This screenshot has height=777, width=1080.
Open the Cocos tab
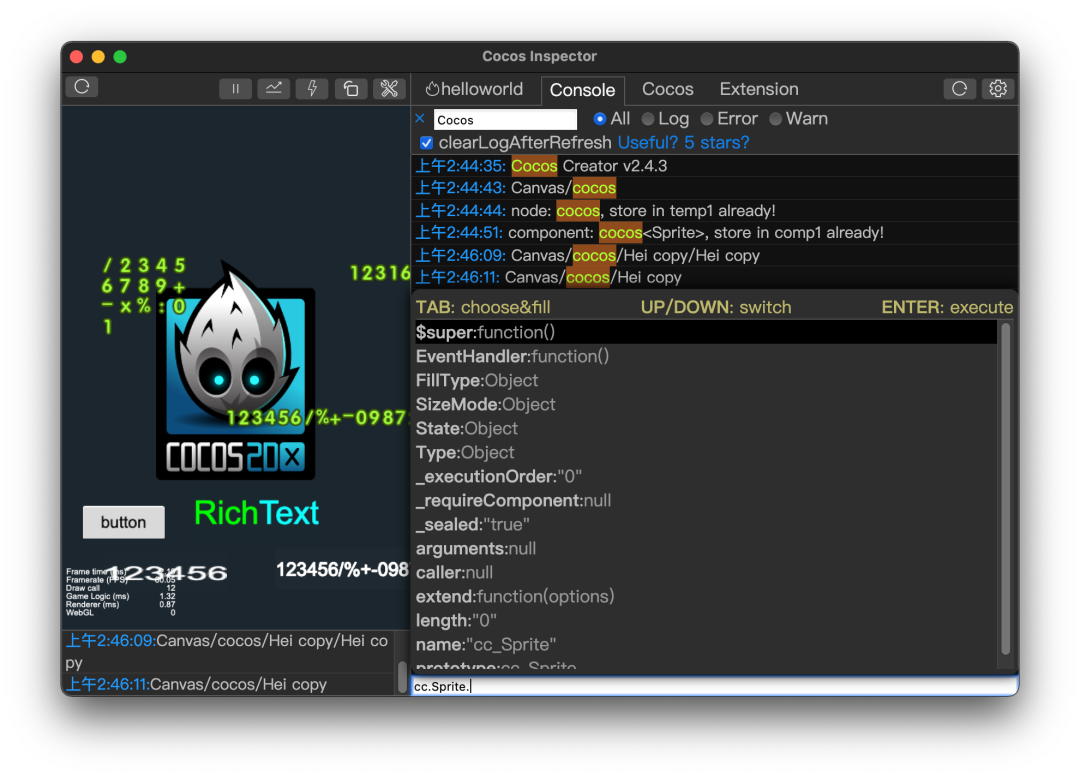click(x=667, y=89)
